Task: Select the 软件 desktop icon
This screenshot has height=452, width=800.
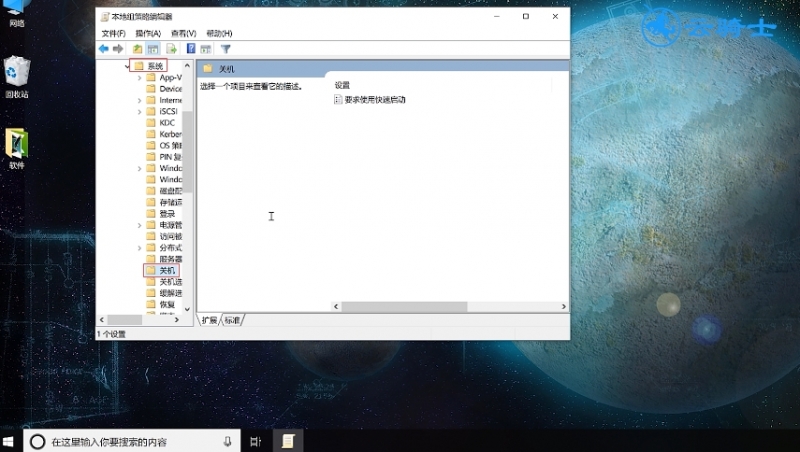Action: click(x=17, y=148)
